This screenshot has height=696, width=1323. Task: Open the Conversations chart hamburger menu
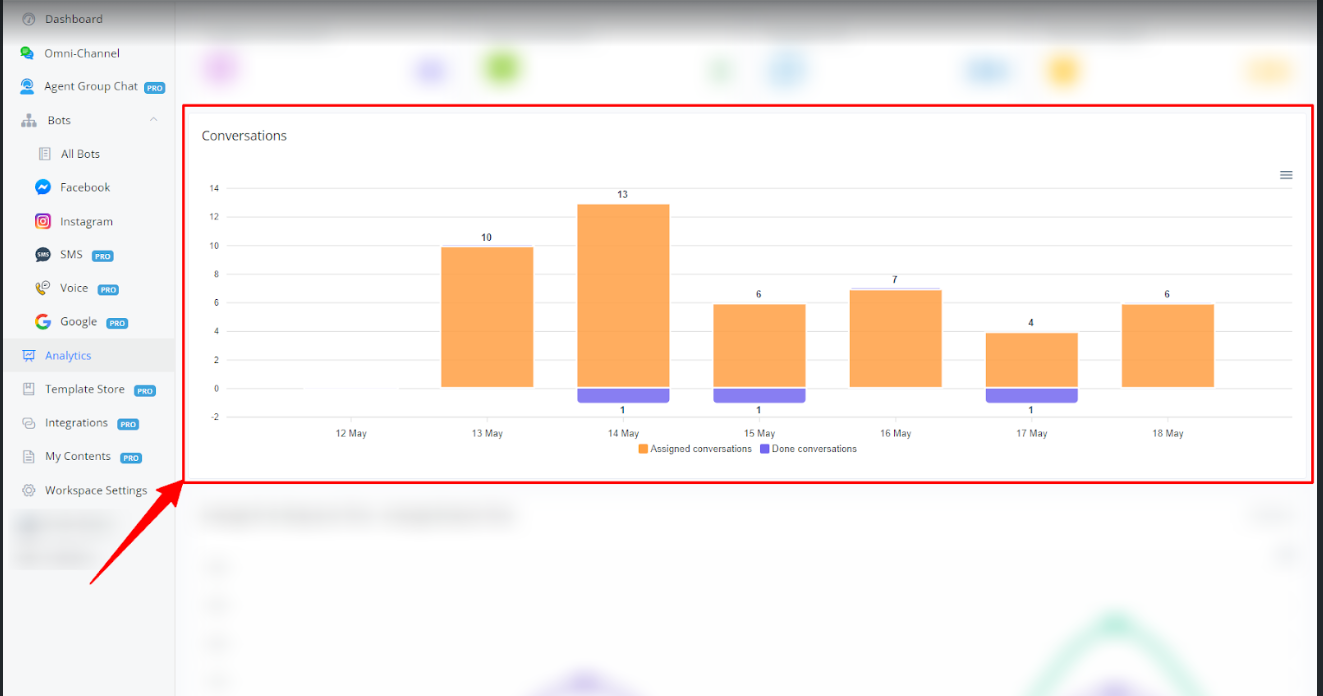[x=1286, y=175]
